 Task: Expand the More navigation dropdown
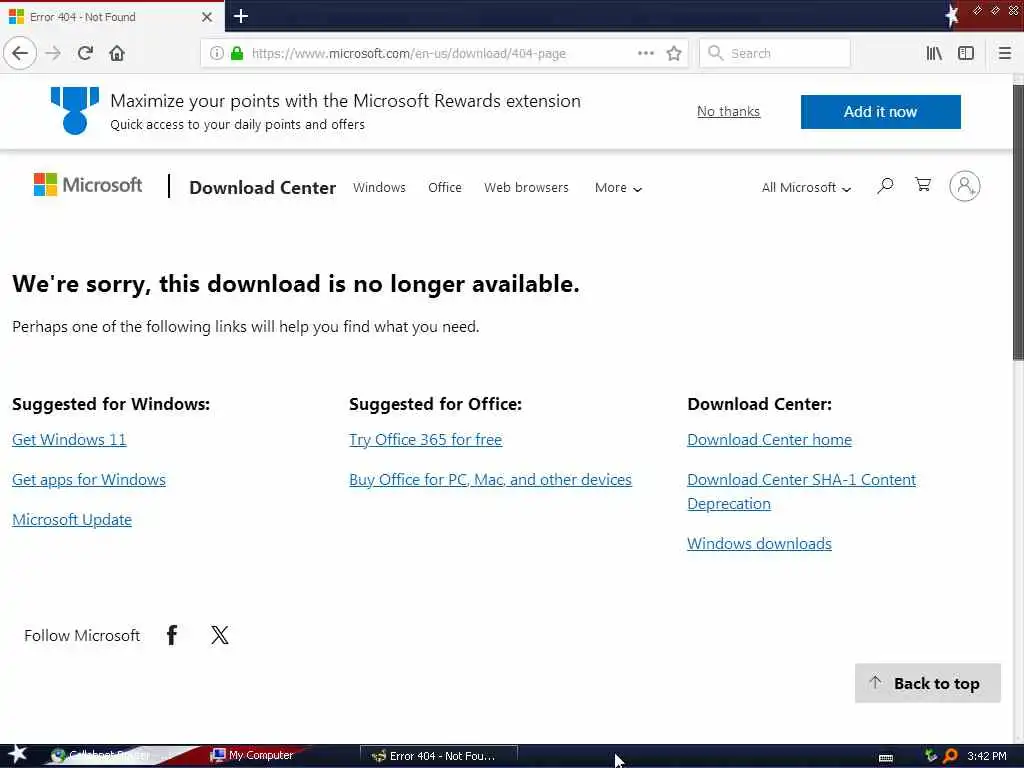618,187
